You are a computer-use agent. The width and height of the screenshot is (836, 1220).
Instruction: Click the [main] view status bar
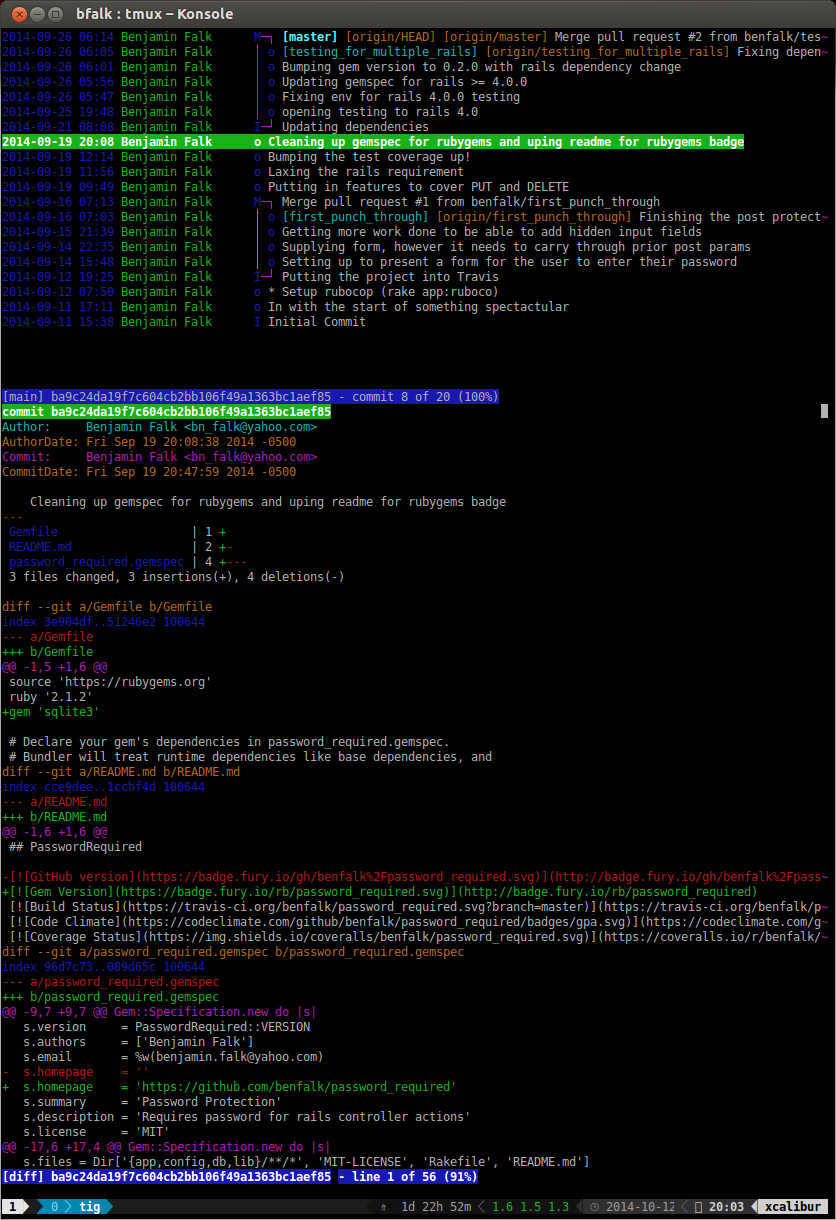click(x=250, y=397)
